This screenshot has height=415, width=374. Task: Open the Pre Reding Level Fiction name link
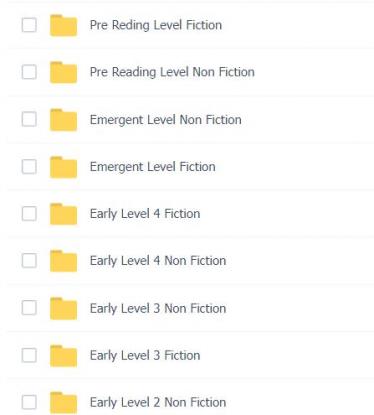click(x=156, y=25)
